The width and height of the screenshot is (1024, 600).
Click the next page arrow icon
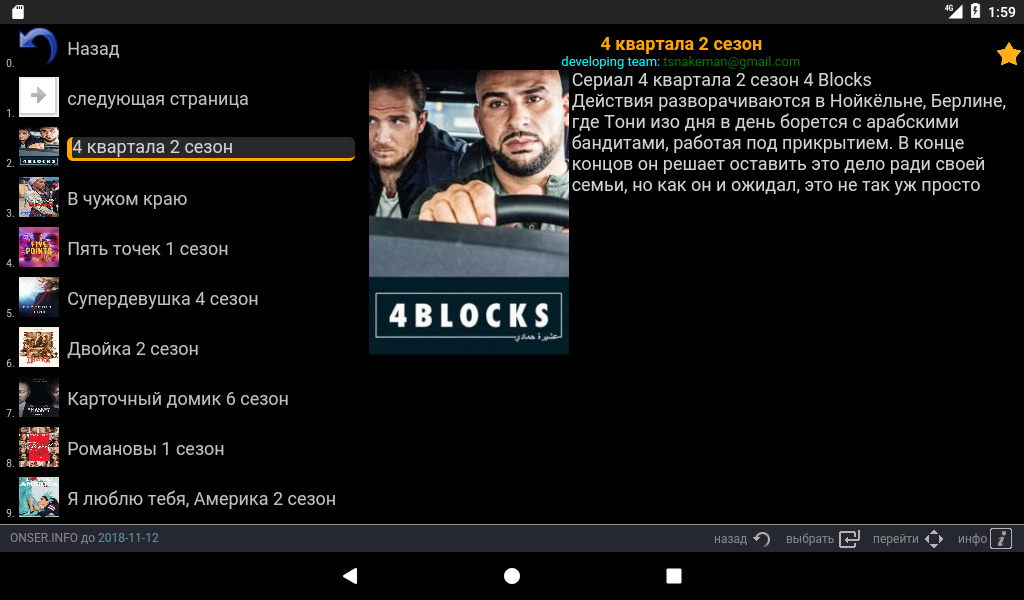(39, 97)
